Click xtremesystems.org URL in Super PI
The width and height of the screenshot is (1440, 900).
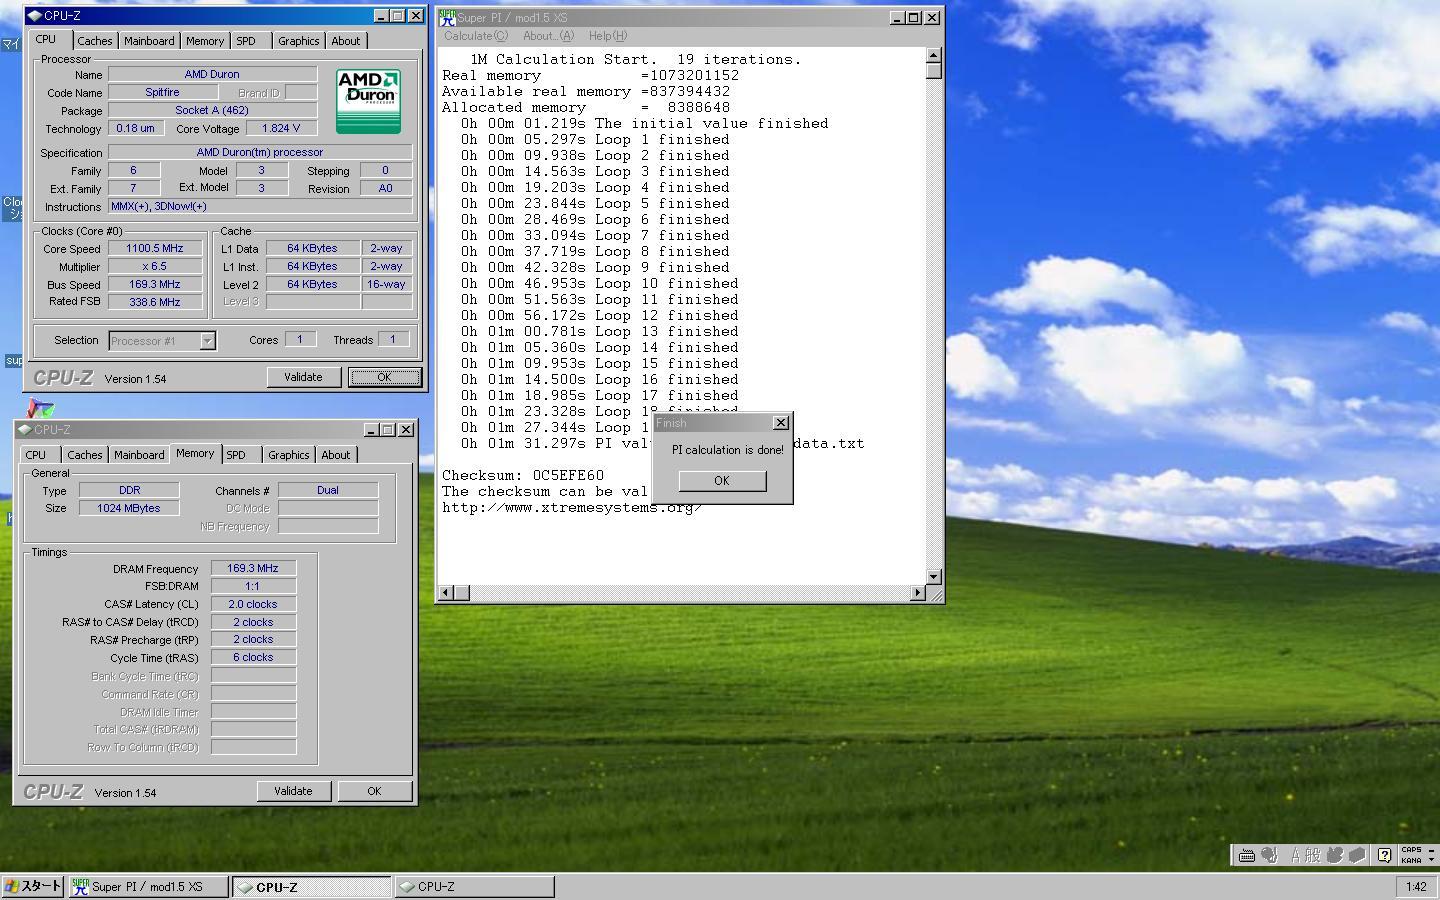[572, 508]
